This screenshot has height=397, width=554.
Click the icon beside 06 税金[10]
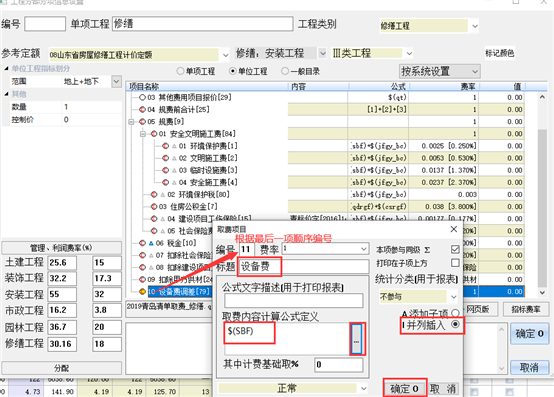pyautogui.click(x=142, y=243)
